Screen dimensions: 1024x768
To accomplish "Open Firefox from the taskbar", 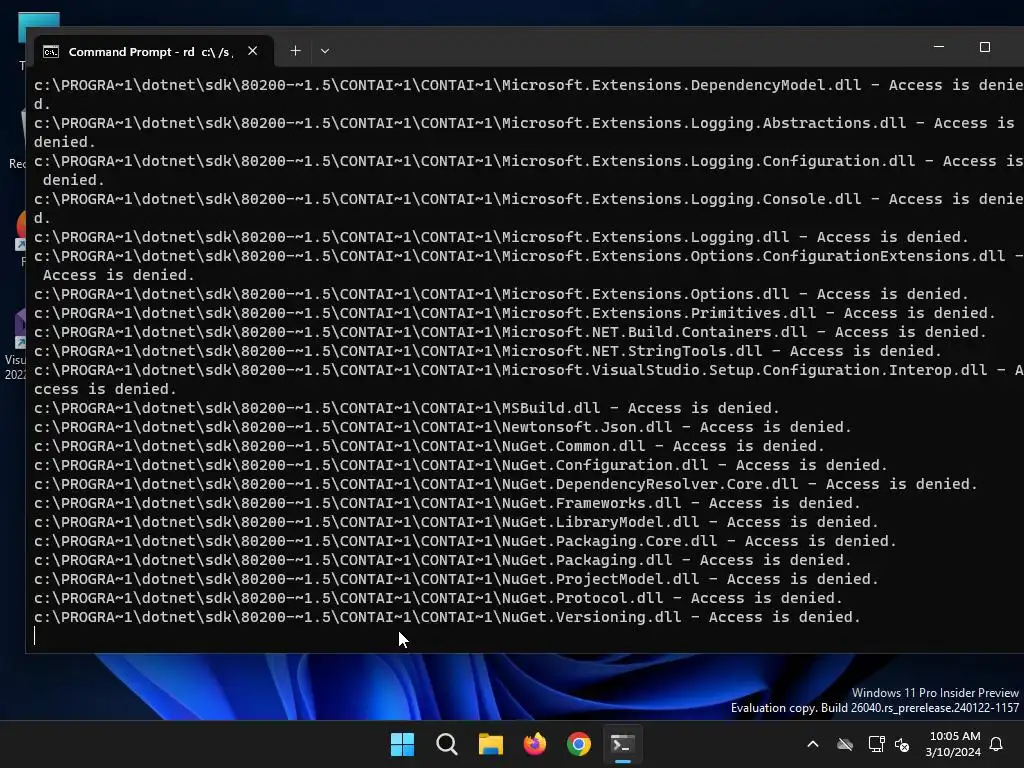I will [535, 744].
